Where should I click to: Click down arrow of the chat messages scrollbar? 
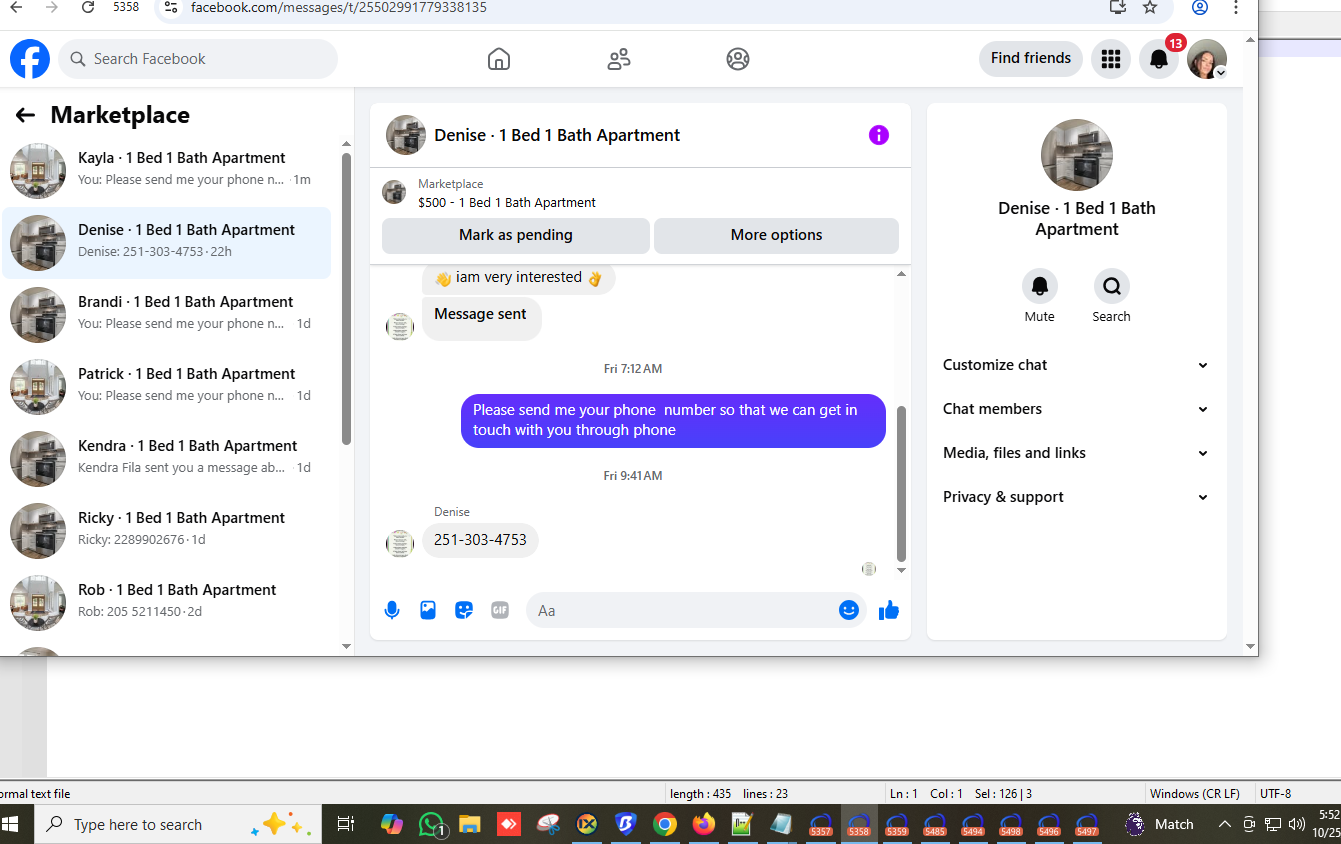pyautogui.click(x=901, y=570)
